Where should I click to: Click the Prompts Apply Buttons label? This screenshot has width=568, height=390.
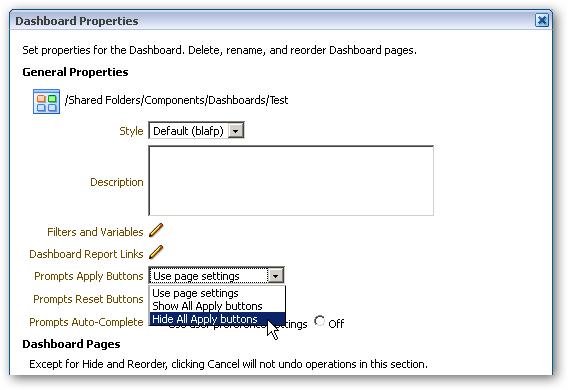click(89, 276)
